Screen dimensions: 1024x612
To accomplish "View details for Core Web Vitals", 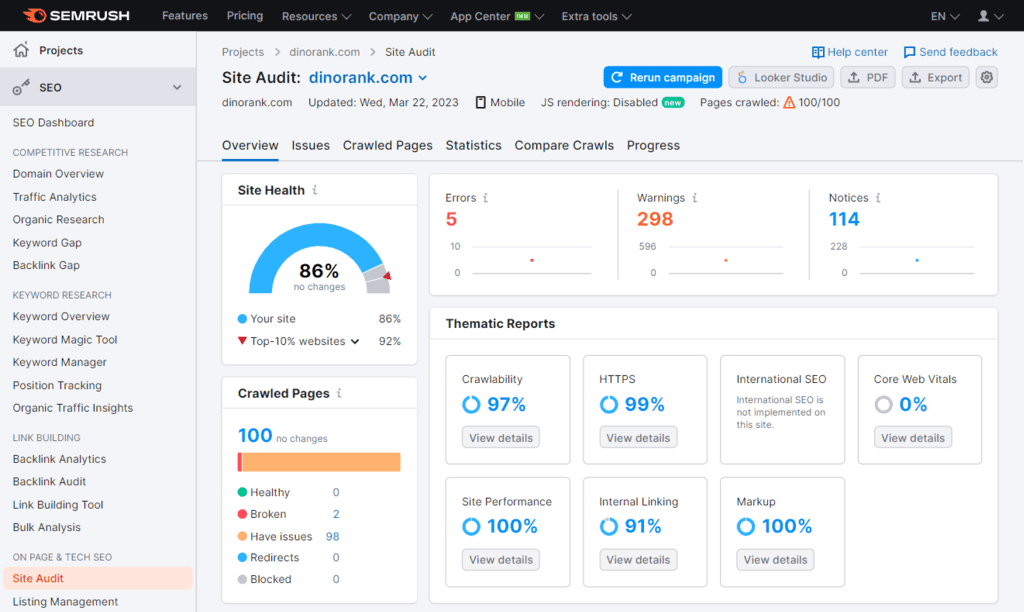I will click(913, 438).
